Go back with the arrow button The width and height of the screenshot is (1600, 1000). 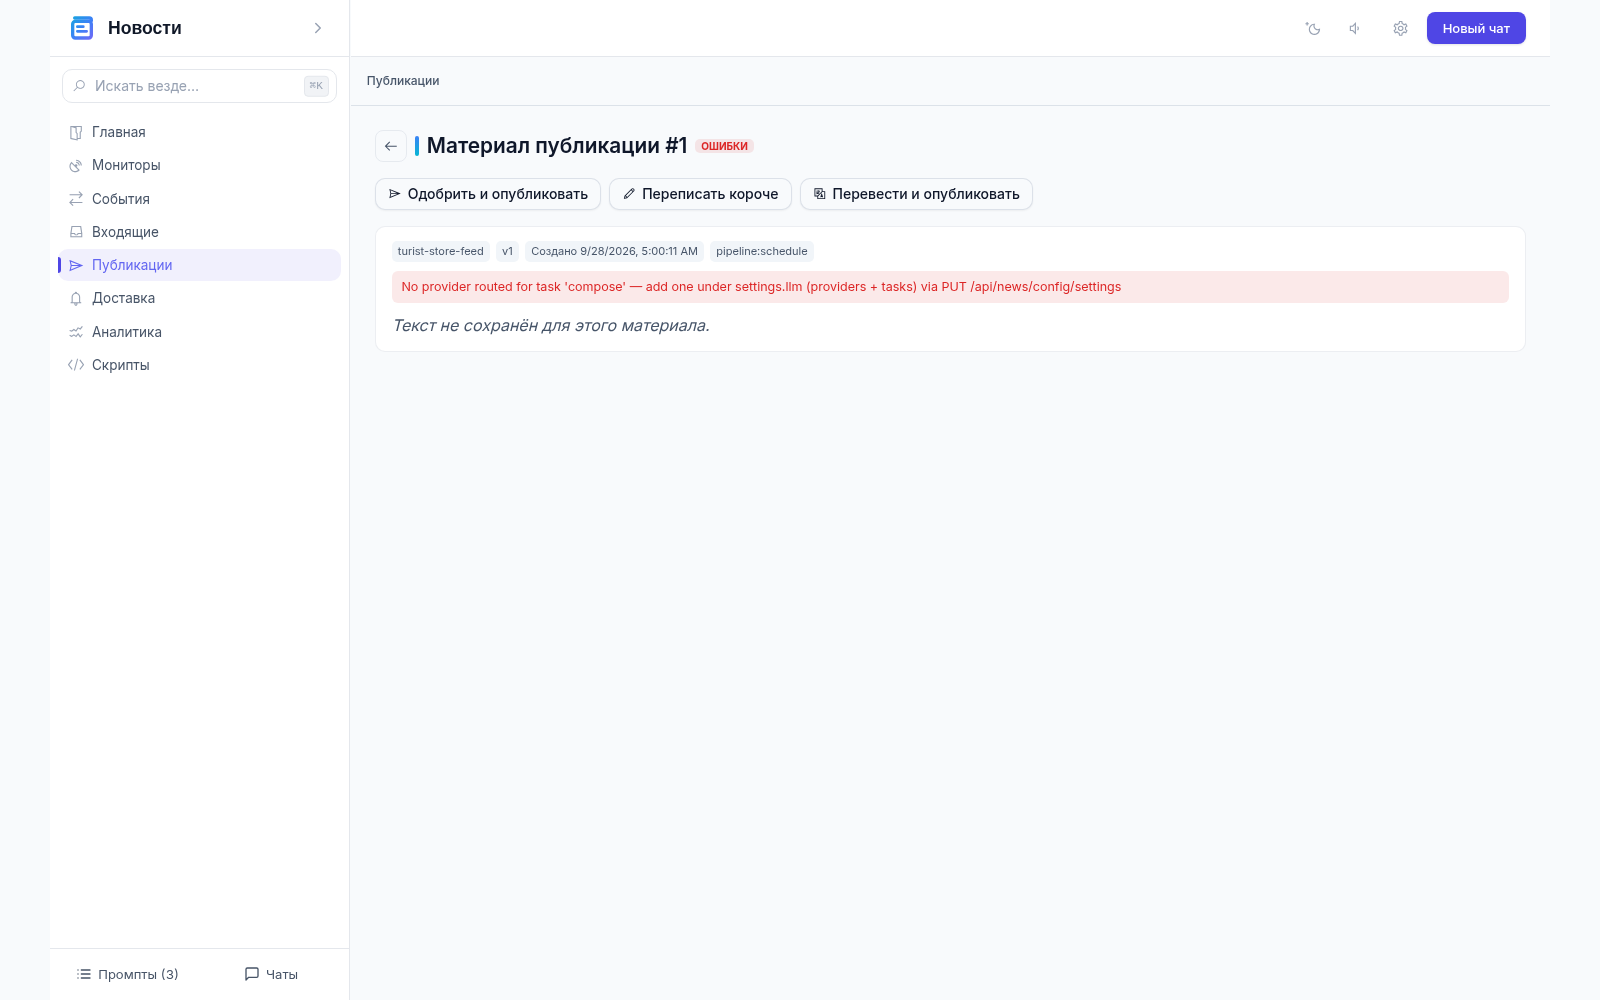pos(391,146)
